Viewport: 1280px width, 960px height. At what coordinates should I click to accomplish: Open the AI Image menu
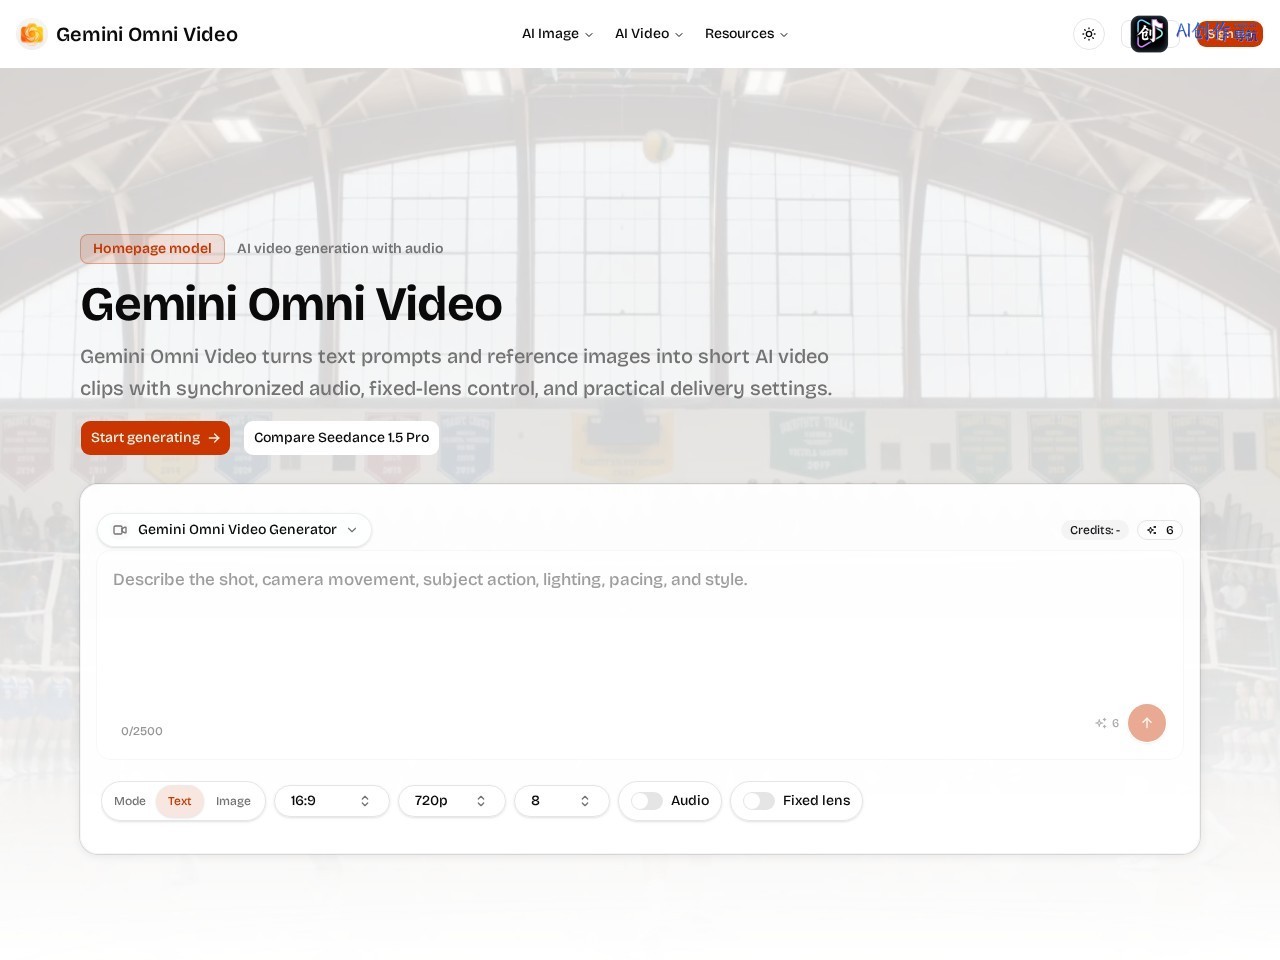(557, 34)
